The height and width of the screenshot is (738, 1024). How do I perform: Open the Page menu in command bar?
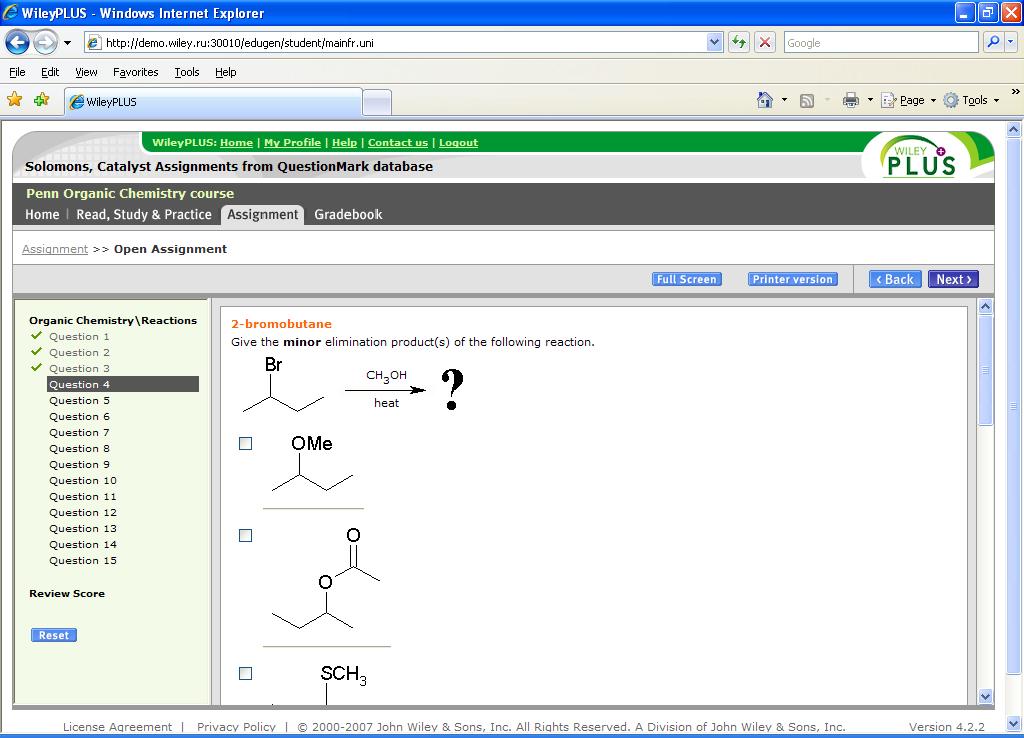(x=908, y=100)
